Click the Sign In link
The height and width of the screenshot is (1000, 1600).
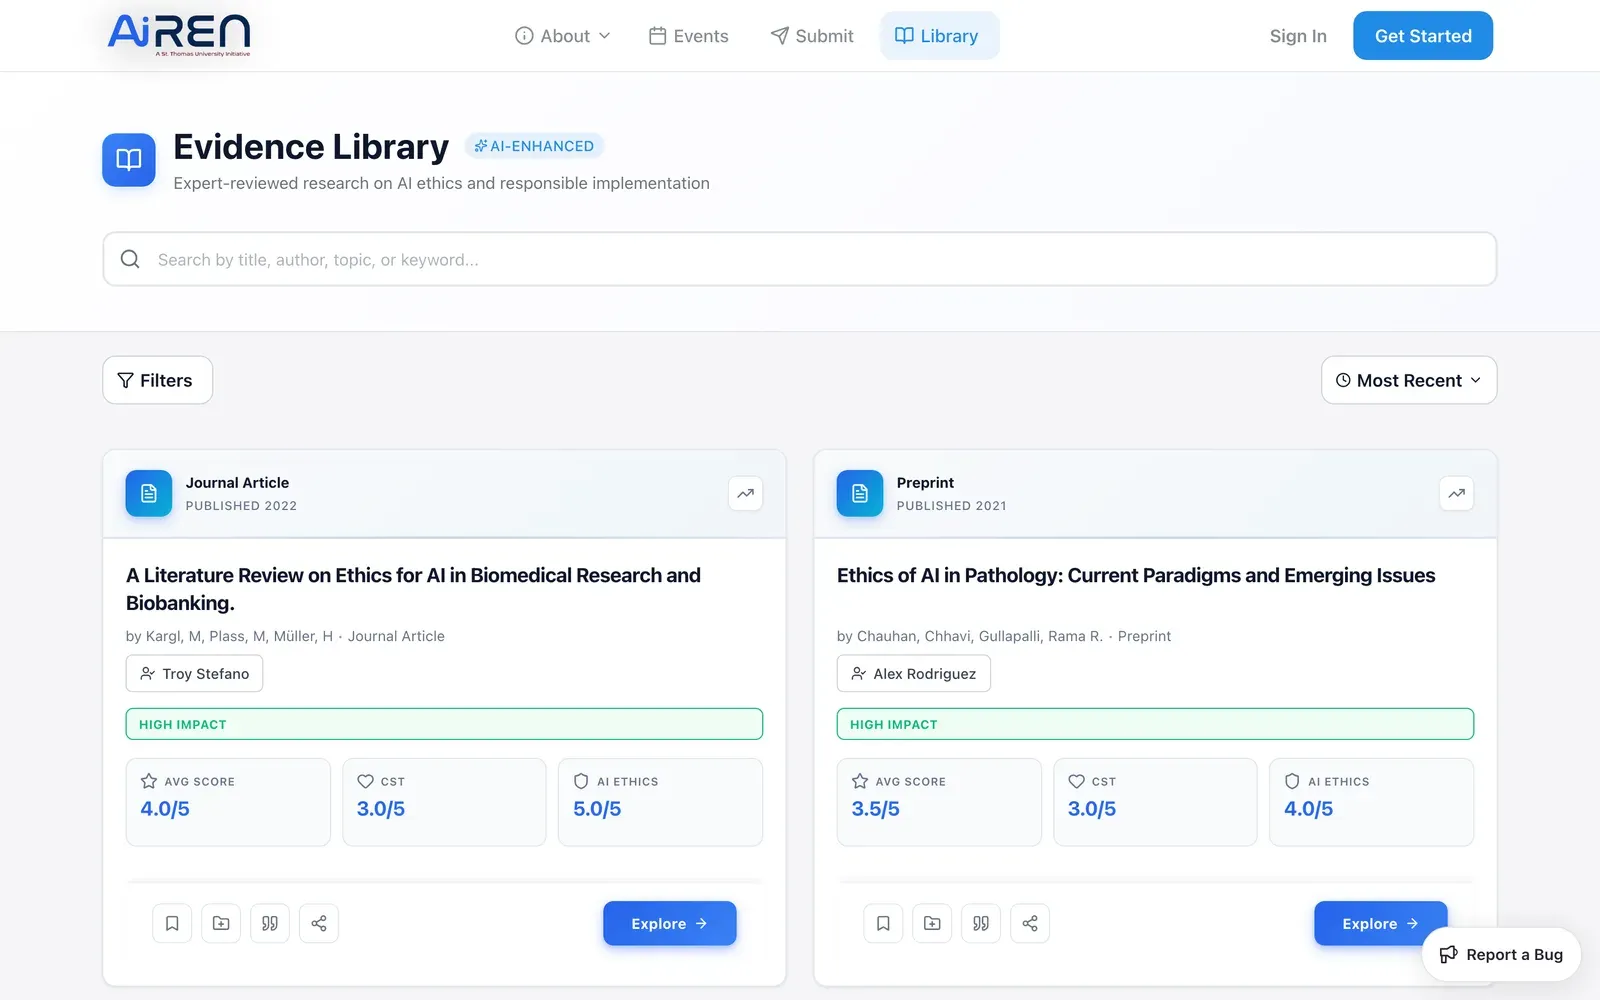click(x=1298, y=36)
